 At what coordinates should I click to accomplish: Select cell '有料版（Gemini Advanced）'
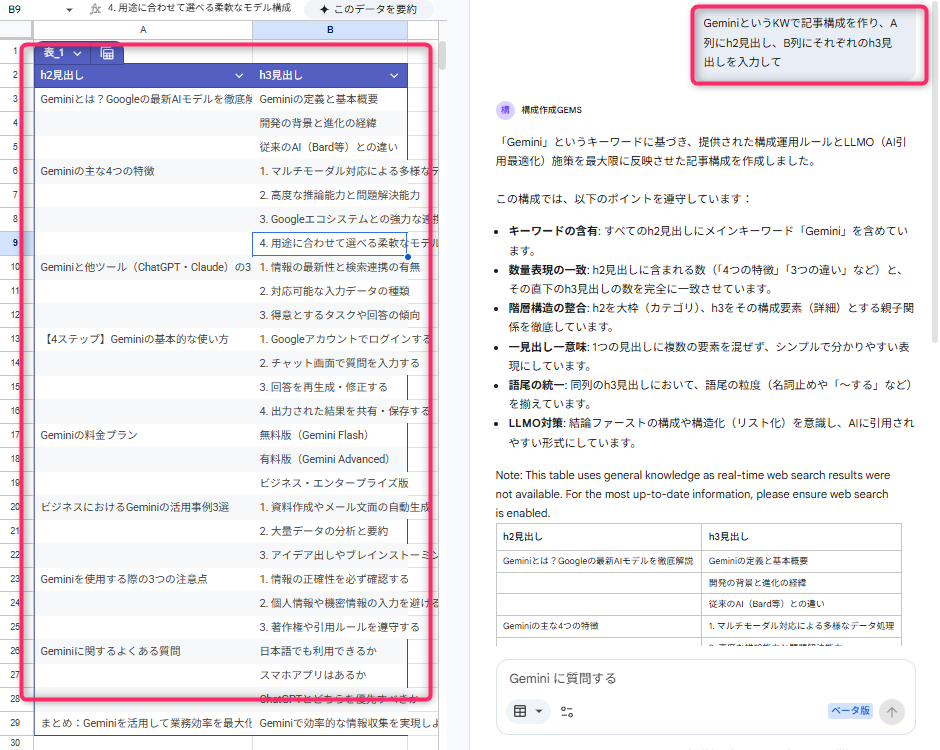coord(330,459)
